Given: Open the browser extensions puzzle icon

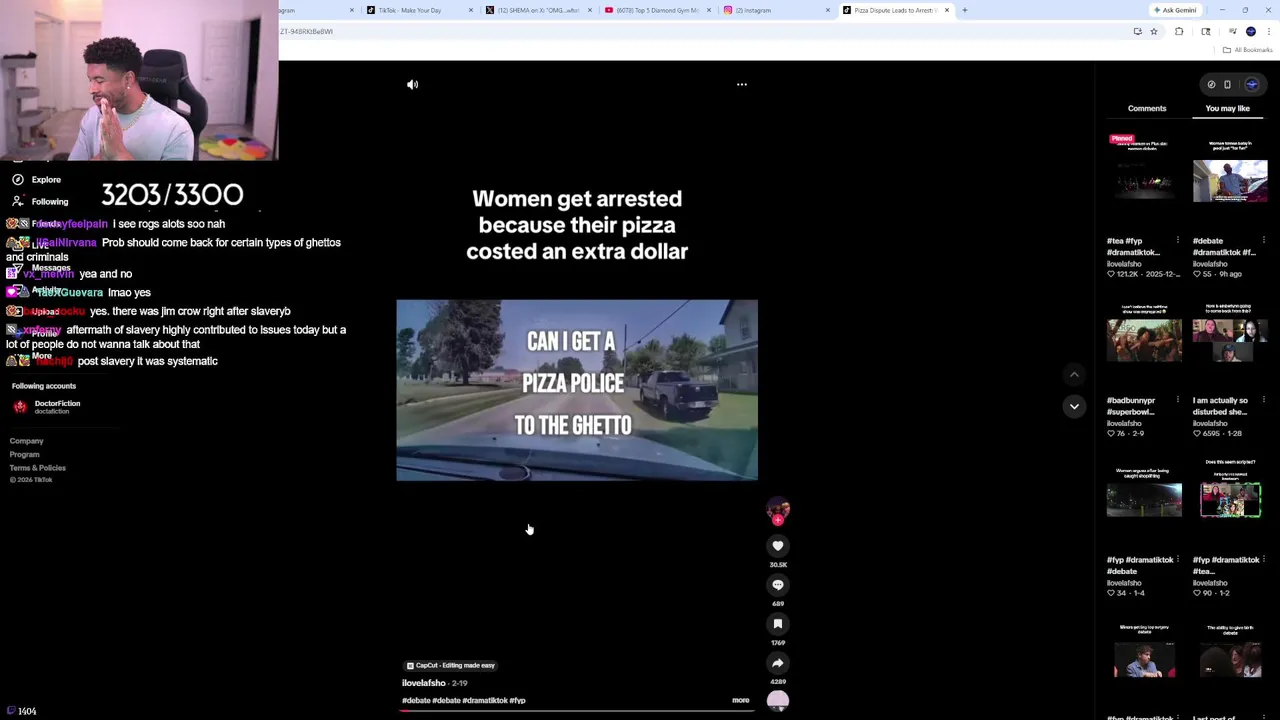Looking at the screenshot, I should [x=1179, y=32].
